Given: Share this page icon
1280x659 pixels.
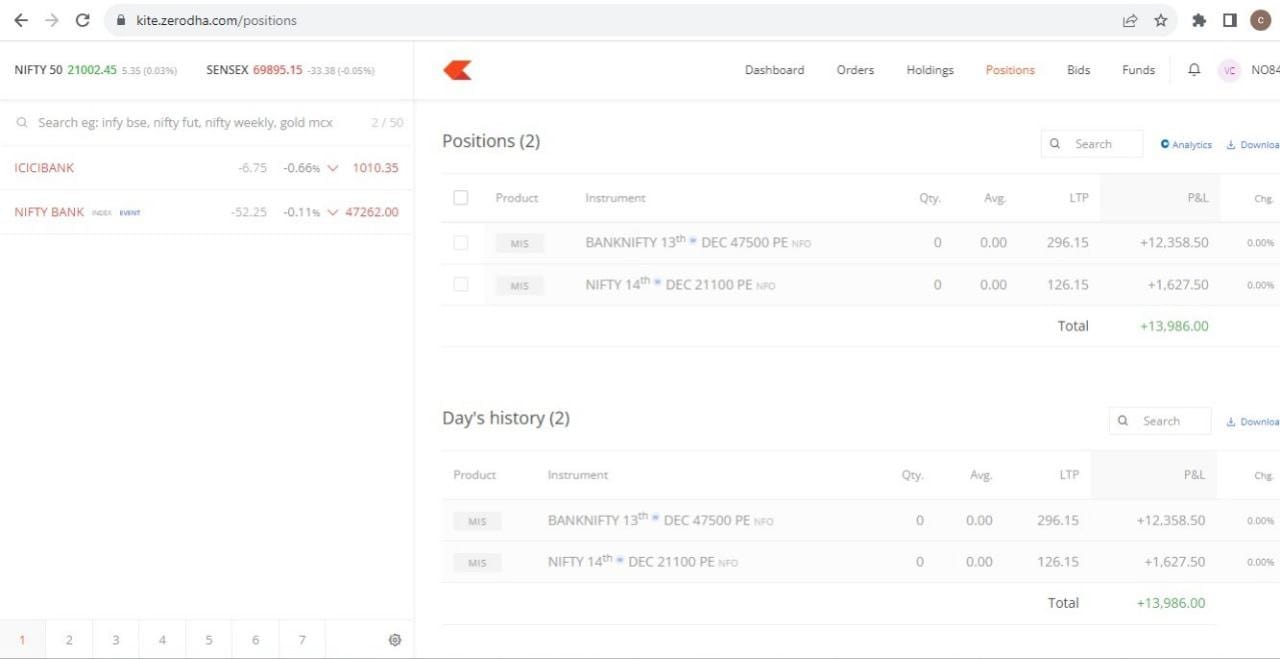Looking at the screenshot, I should tap(1130, 20).
